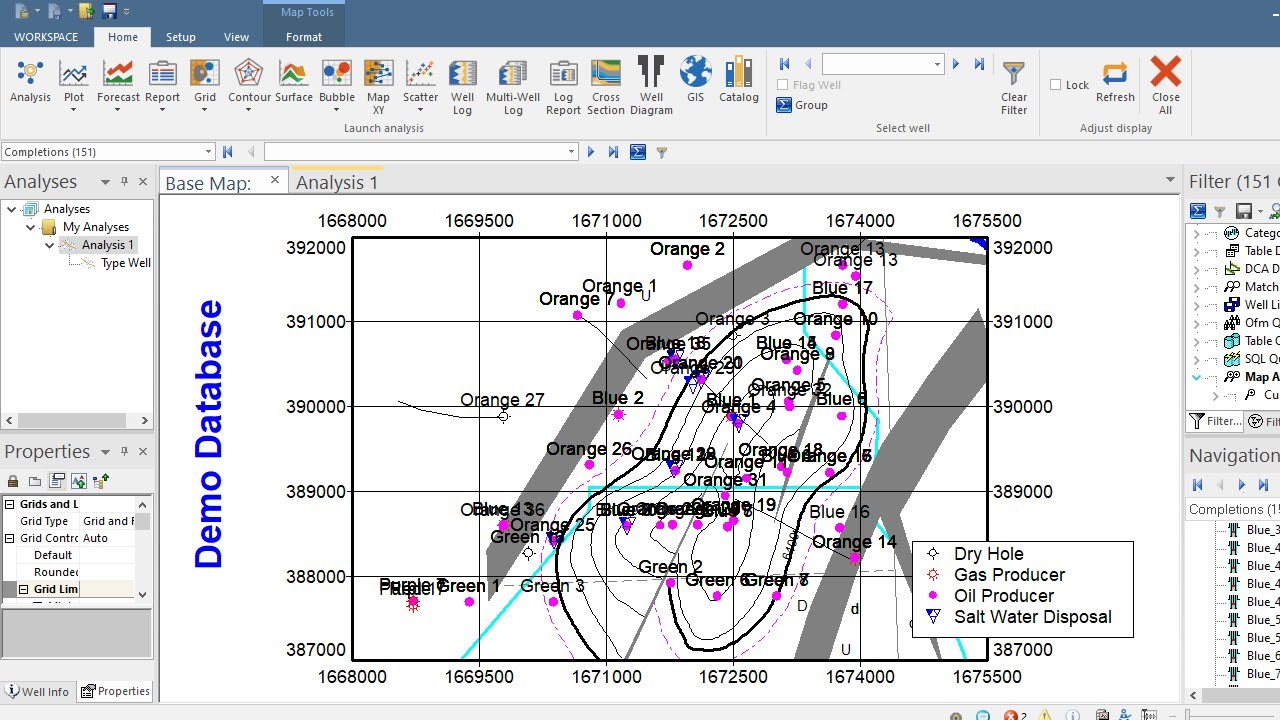1280x720 pixels.
Task: Tick the Flag Well checkbox
Action: pos(784,85)
